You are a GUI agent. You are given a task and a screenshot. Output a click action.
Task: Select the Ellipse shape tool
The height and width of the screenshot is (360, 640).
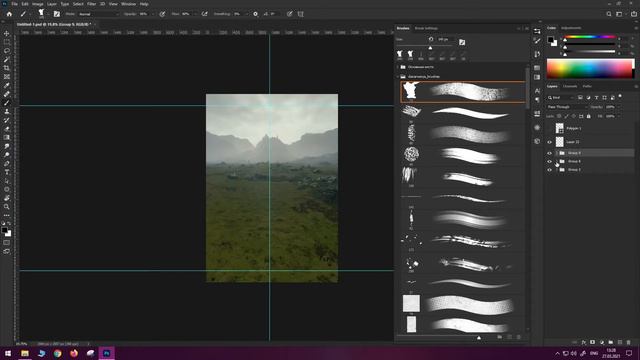tap(7, 189)
